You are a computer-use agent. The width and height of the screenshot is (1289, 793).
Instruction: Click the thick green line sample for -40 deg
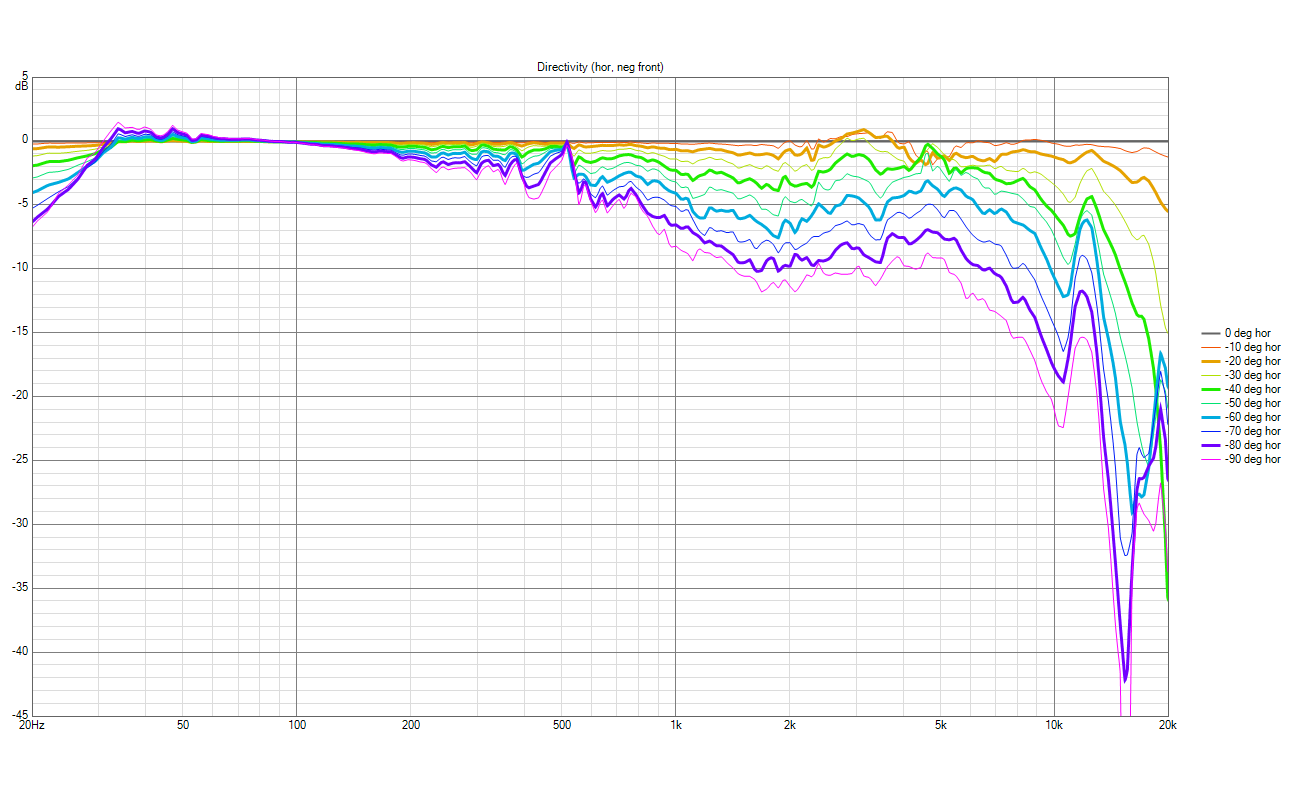click(x=1209, y=389)
